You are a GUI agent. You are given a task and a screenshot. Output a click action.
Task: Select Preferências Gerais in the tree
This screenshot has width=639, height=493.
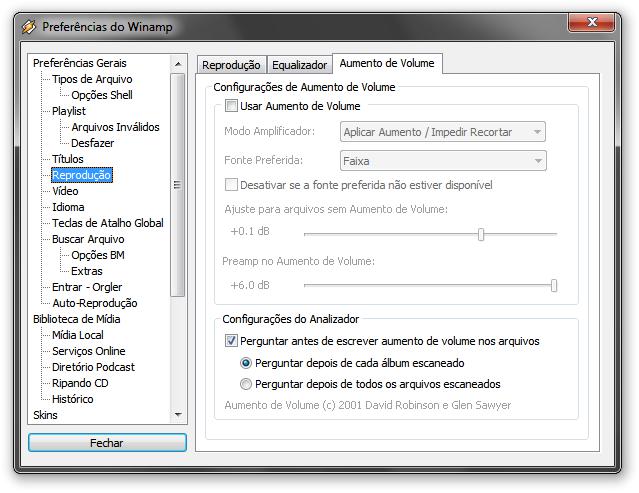(x=80, y=63)
